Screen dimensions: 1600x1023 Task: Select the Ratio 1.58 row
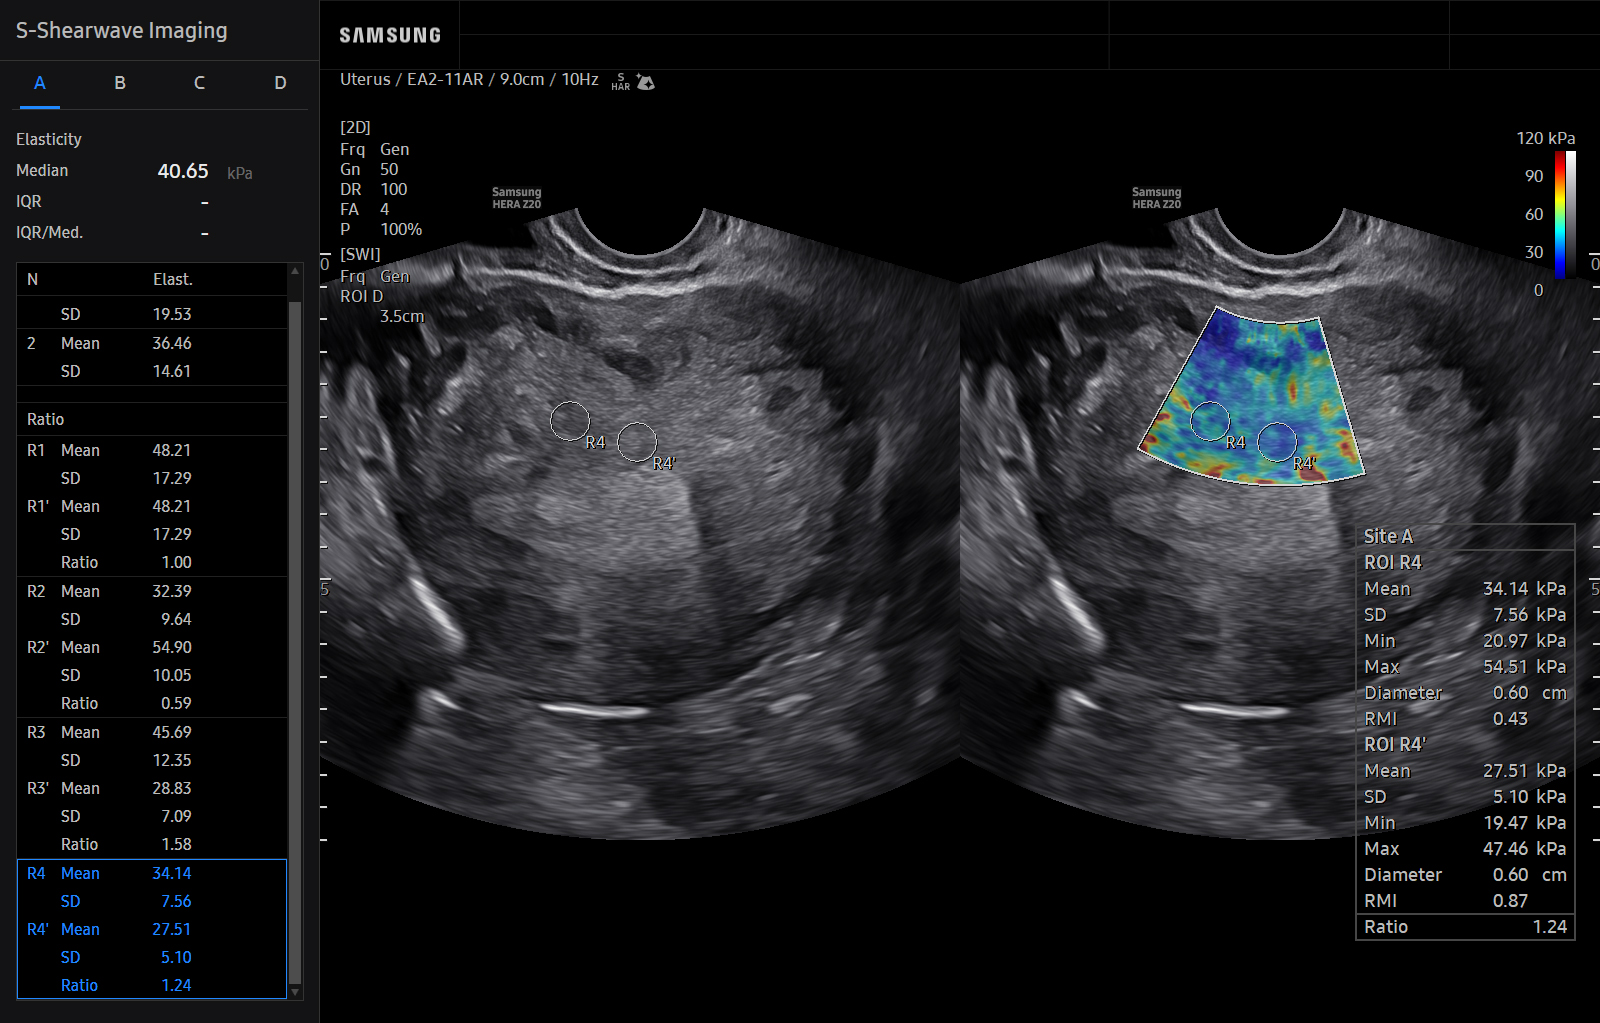152,844
